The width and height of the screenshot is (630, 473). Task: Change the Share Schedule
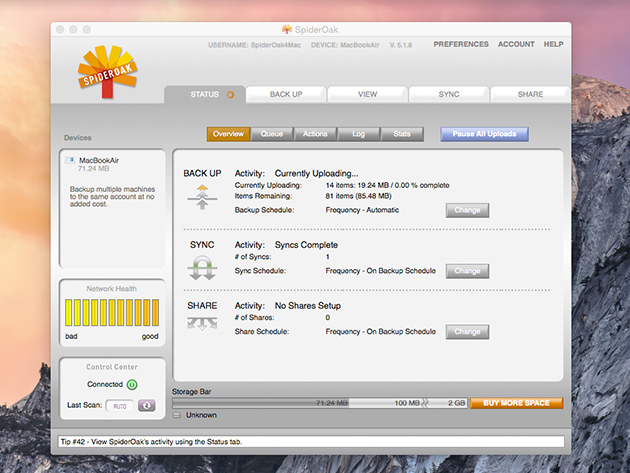pyautogui.click(x=467, y=332)
